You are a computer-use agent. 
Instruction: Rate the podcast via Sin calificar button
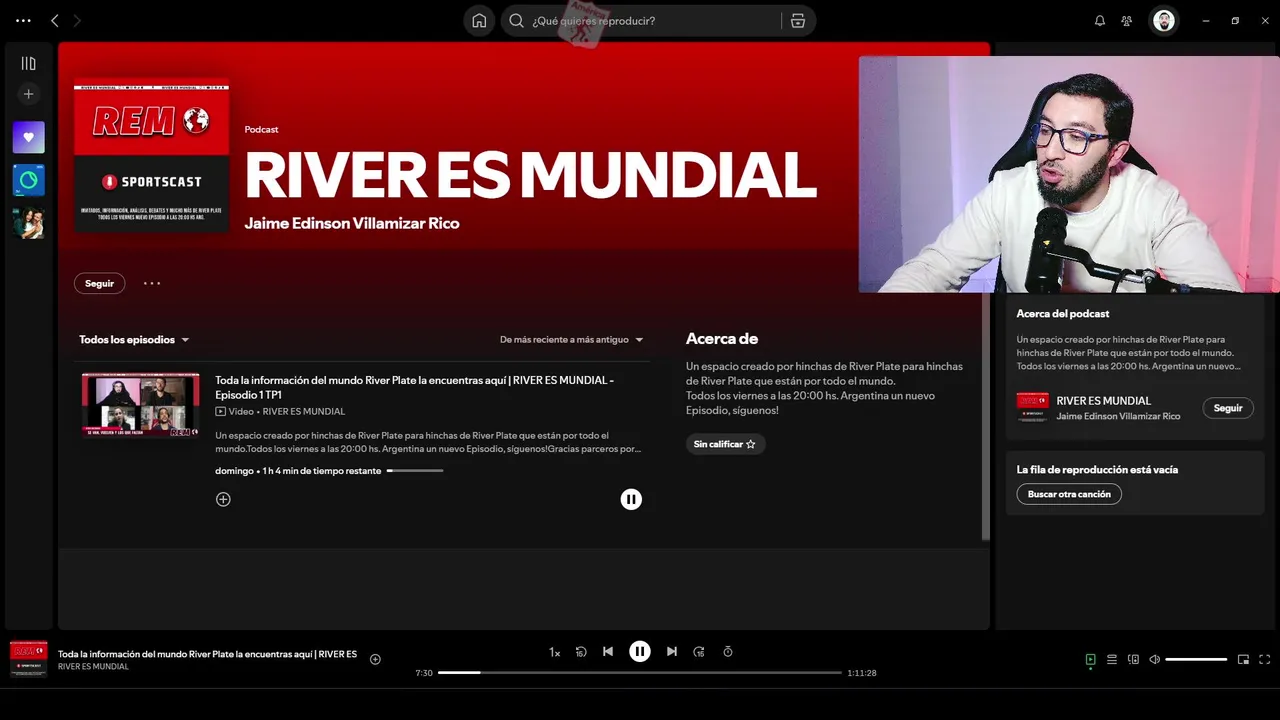(725, 444)
